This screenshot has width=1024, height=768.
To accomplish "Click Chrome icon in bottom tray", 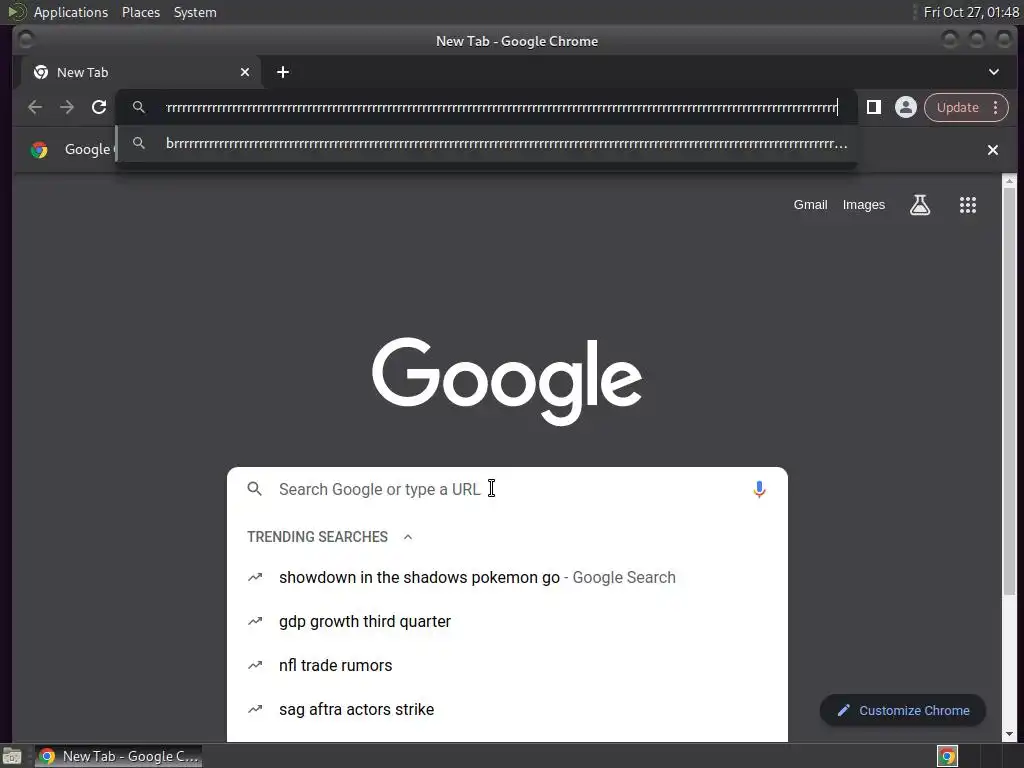I will coord(947,756).
